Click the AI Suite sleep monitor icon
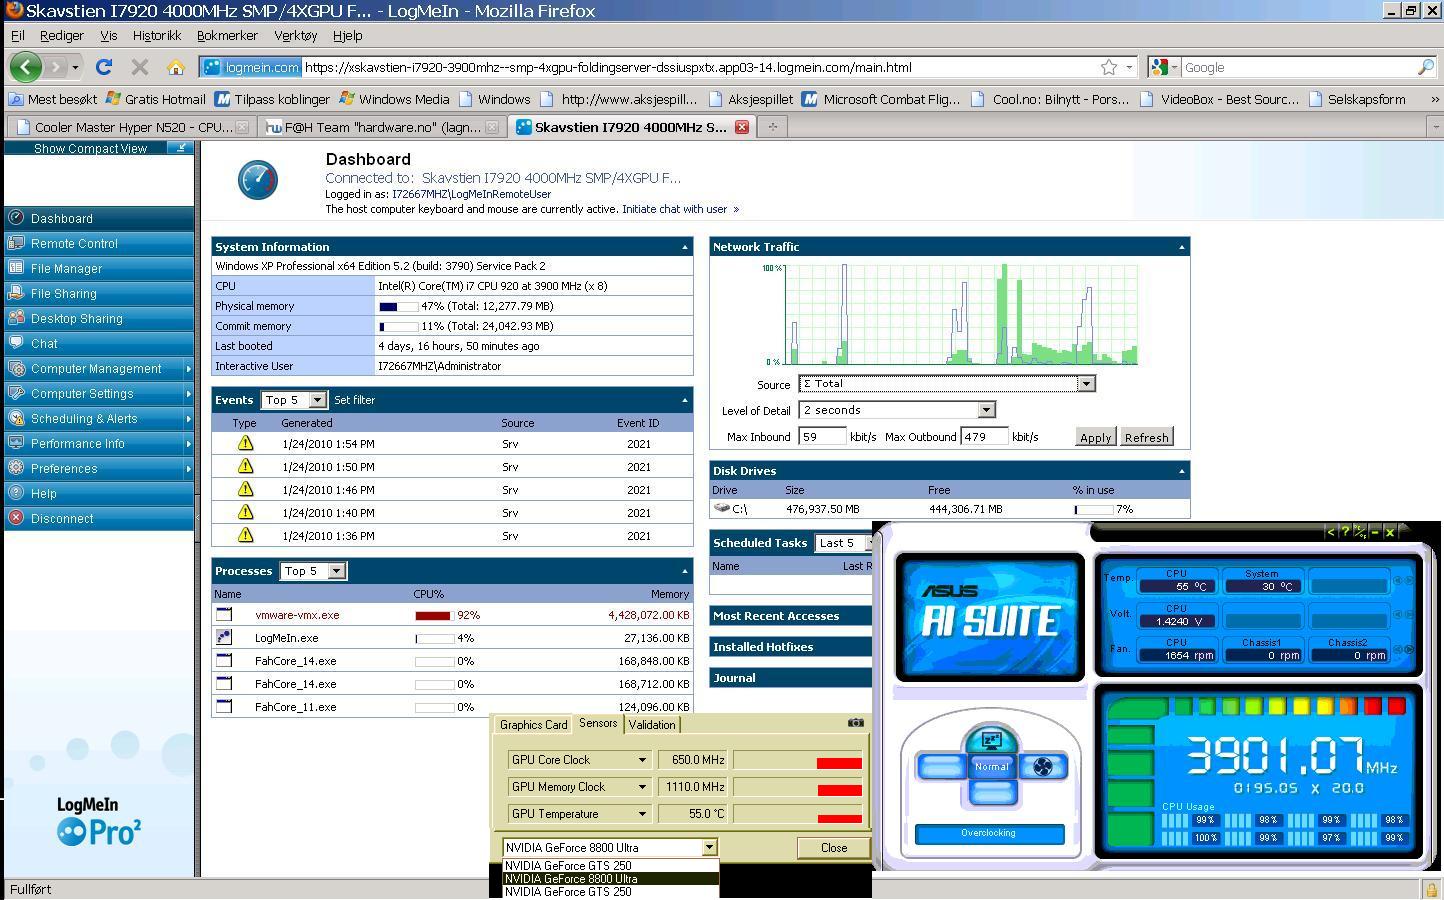Screen dimensions: 1444x900 pyautogui.click(x=991, y=741)
